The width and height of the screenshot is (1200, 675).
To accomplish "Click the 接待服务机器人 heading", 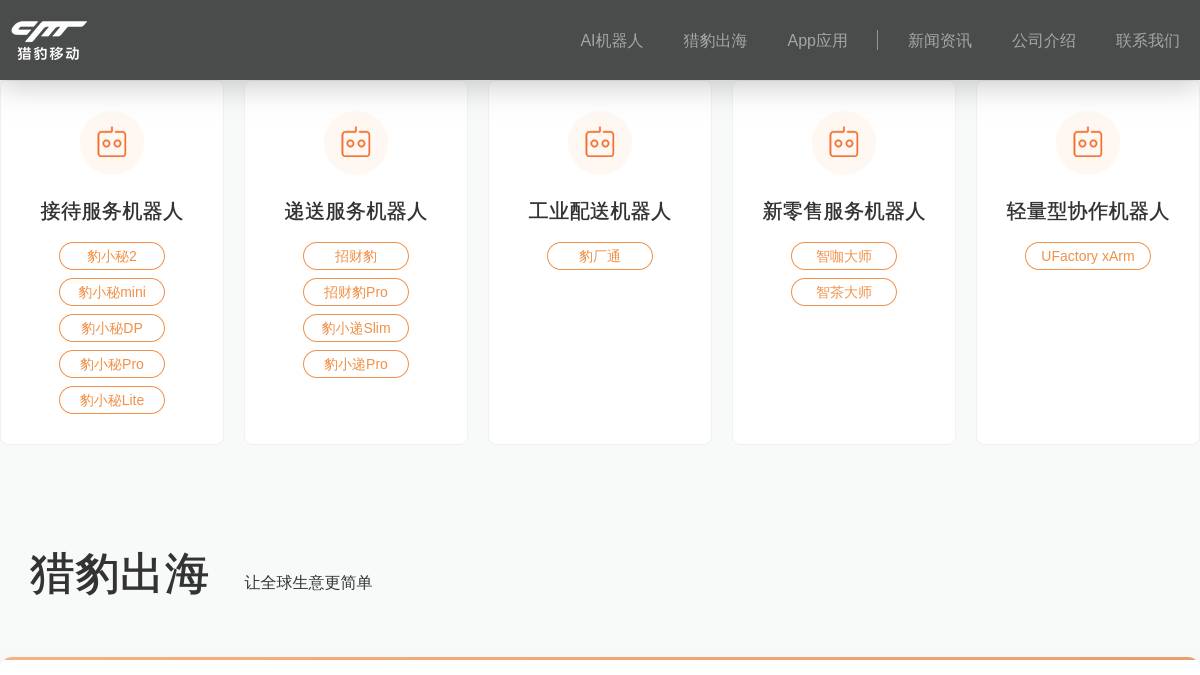I will (112, 211).
